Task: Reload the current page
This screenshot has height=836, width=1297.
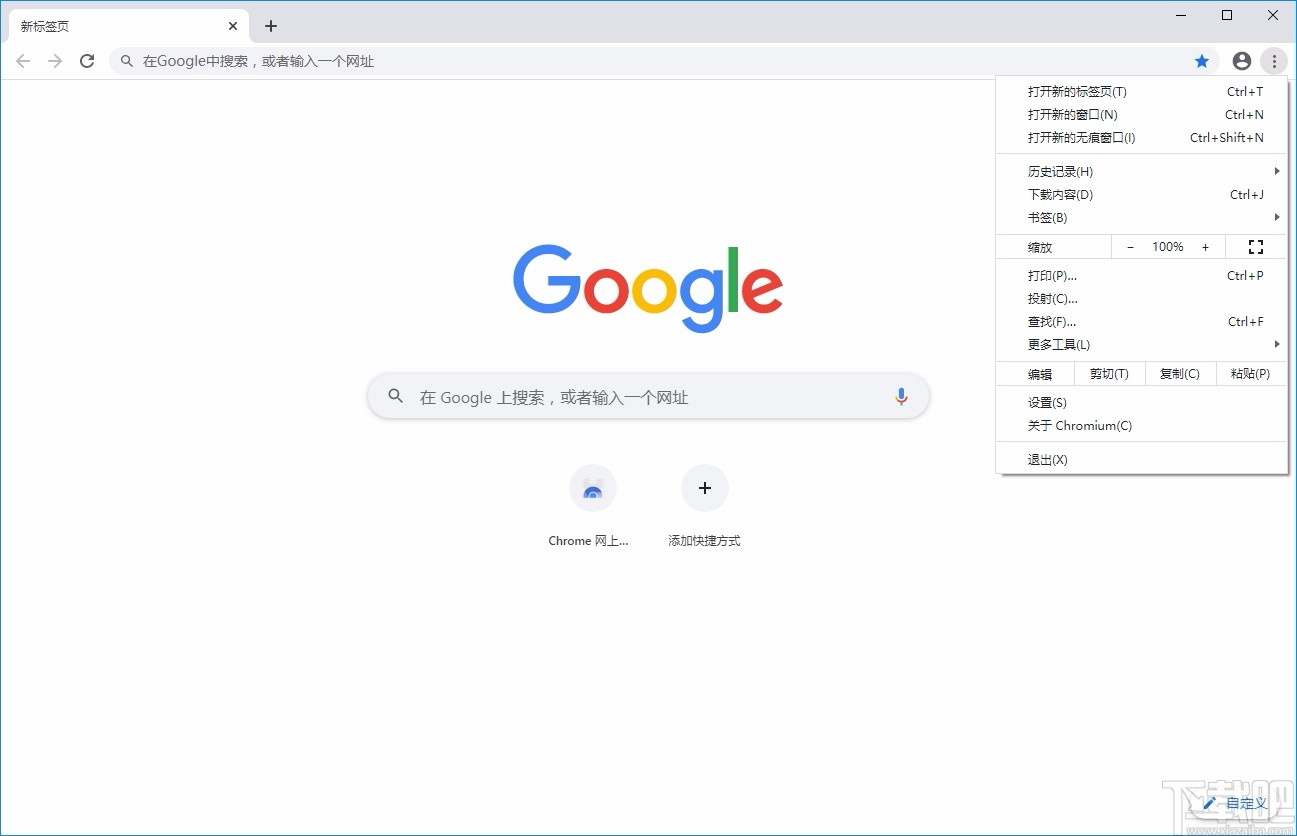Action: [87, 60]
